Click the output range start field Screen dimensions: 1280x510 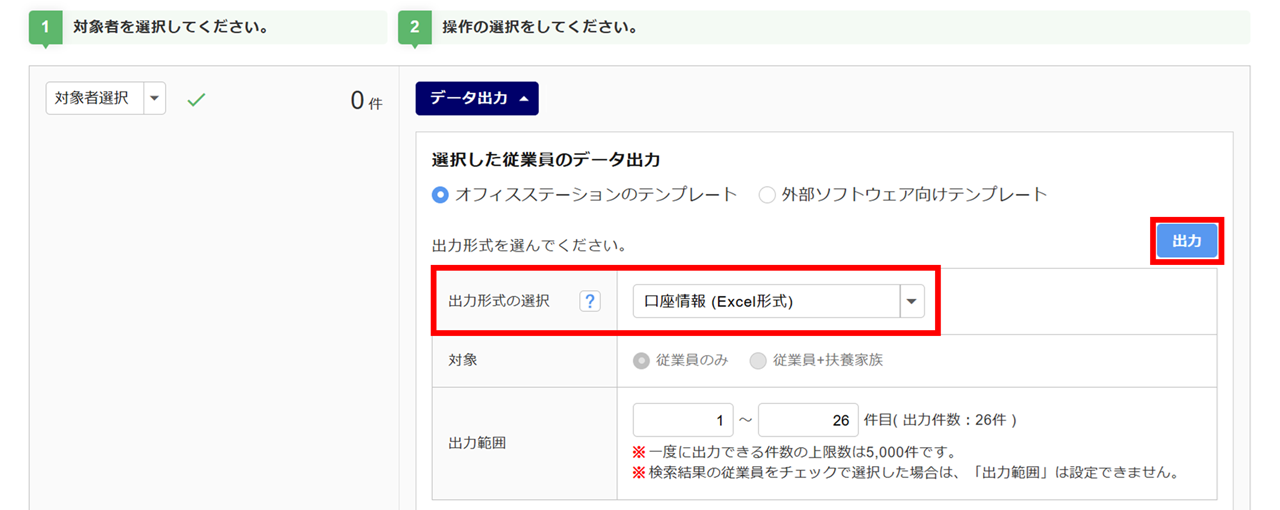(683, 420)
